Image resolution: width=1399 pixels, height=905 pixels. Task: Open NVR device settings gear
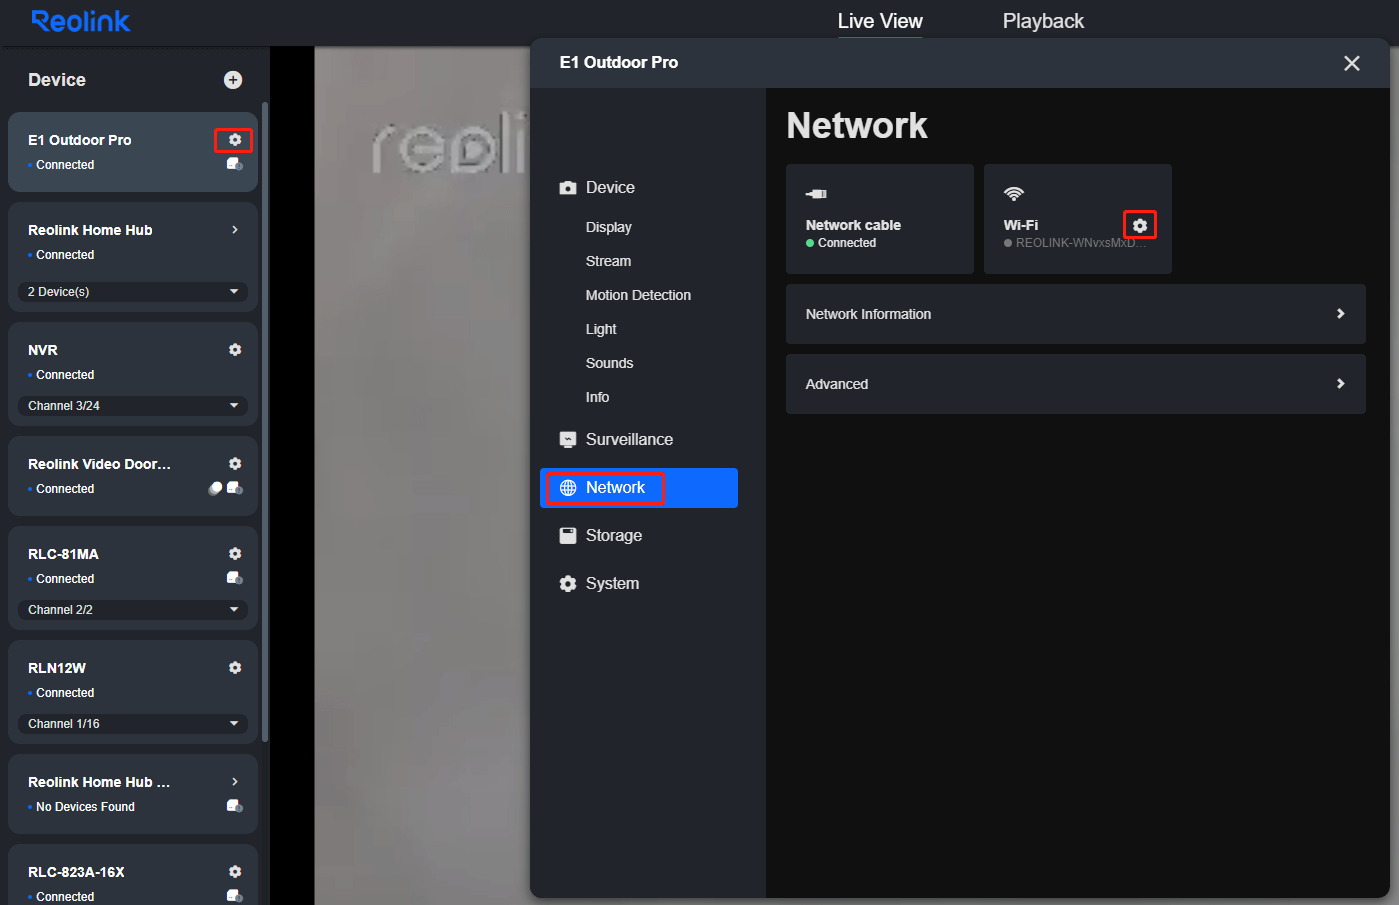(x=235, y=350)
